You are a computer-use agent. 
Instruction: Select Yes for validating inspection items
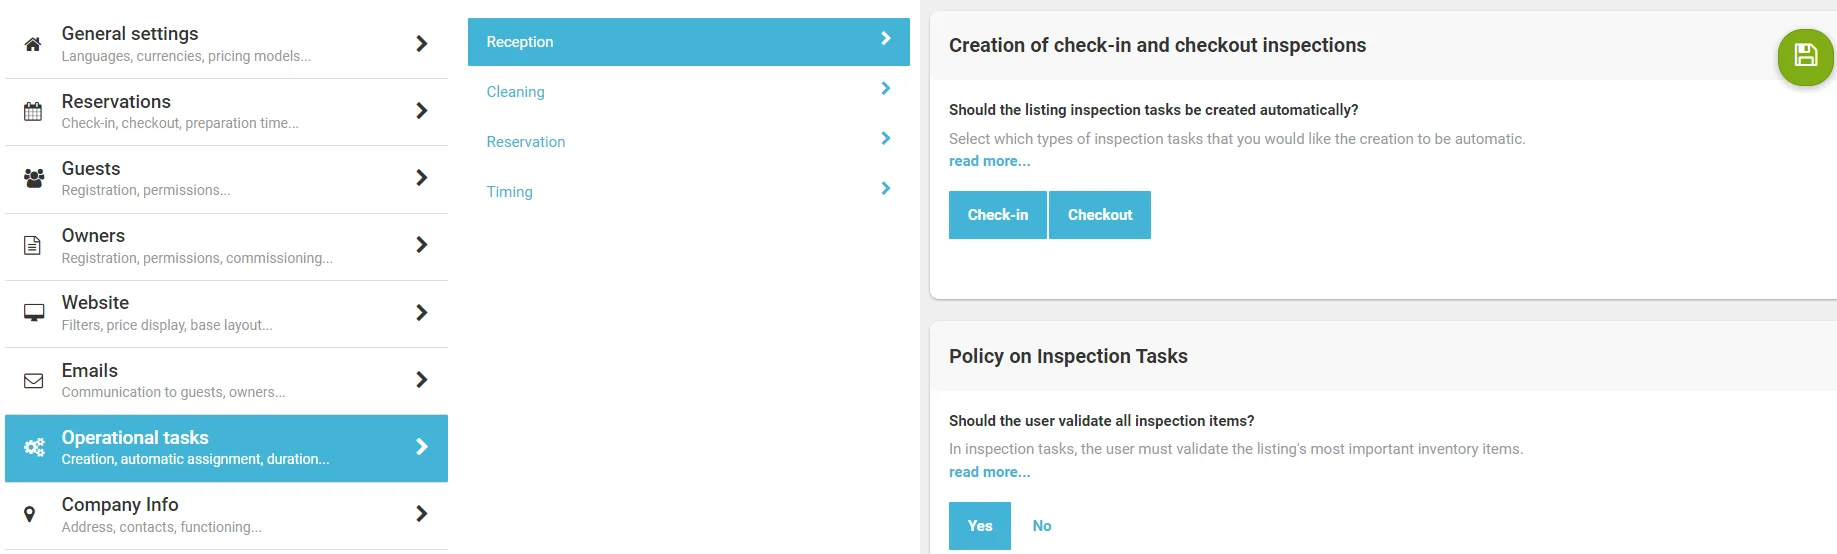coord(979,526)
